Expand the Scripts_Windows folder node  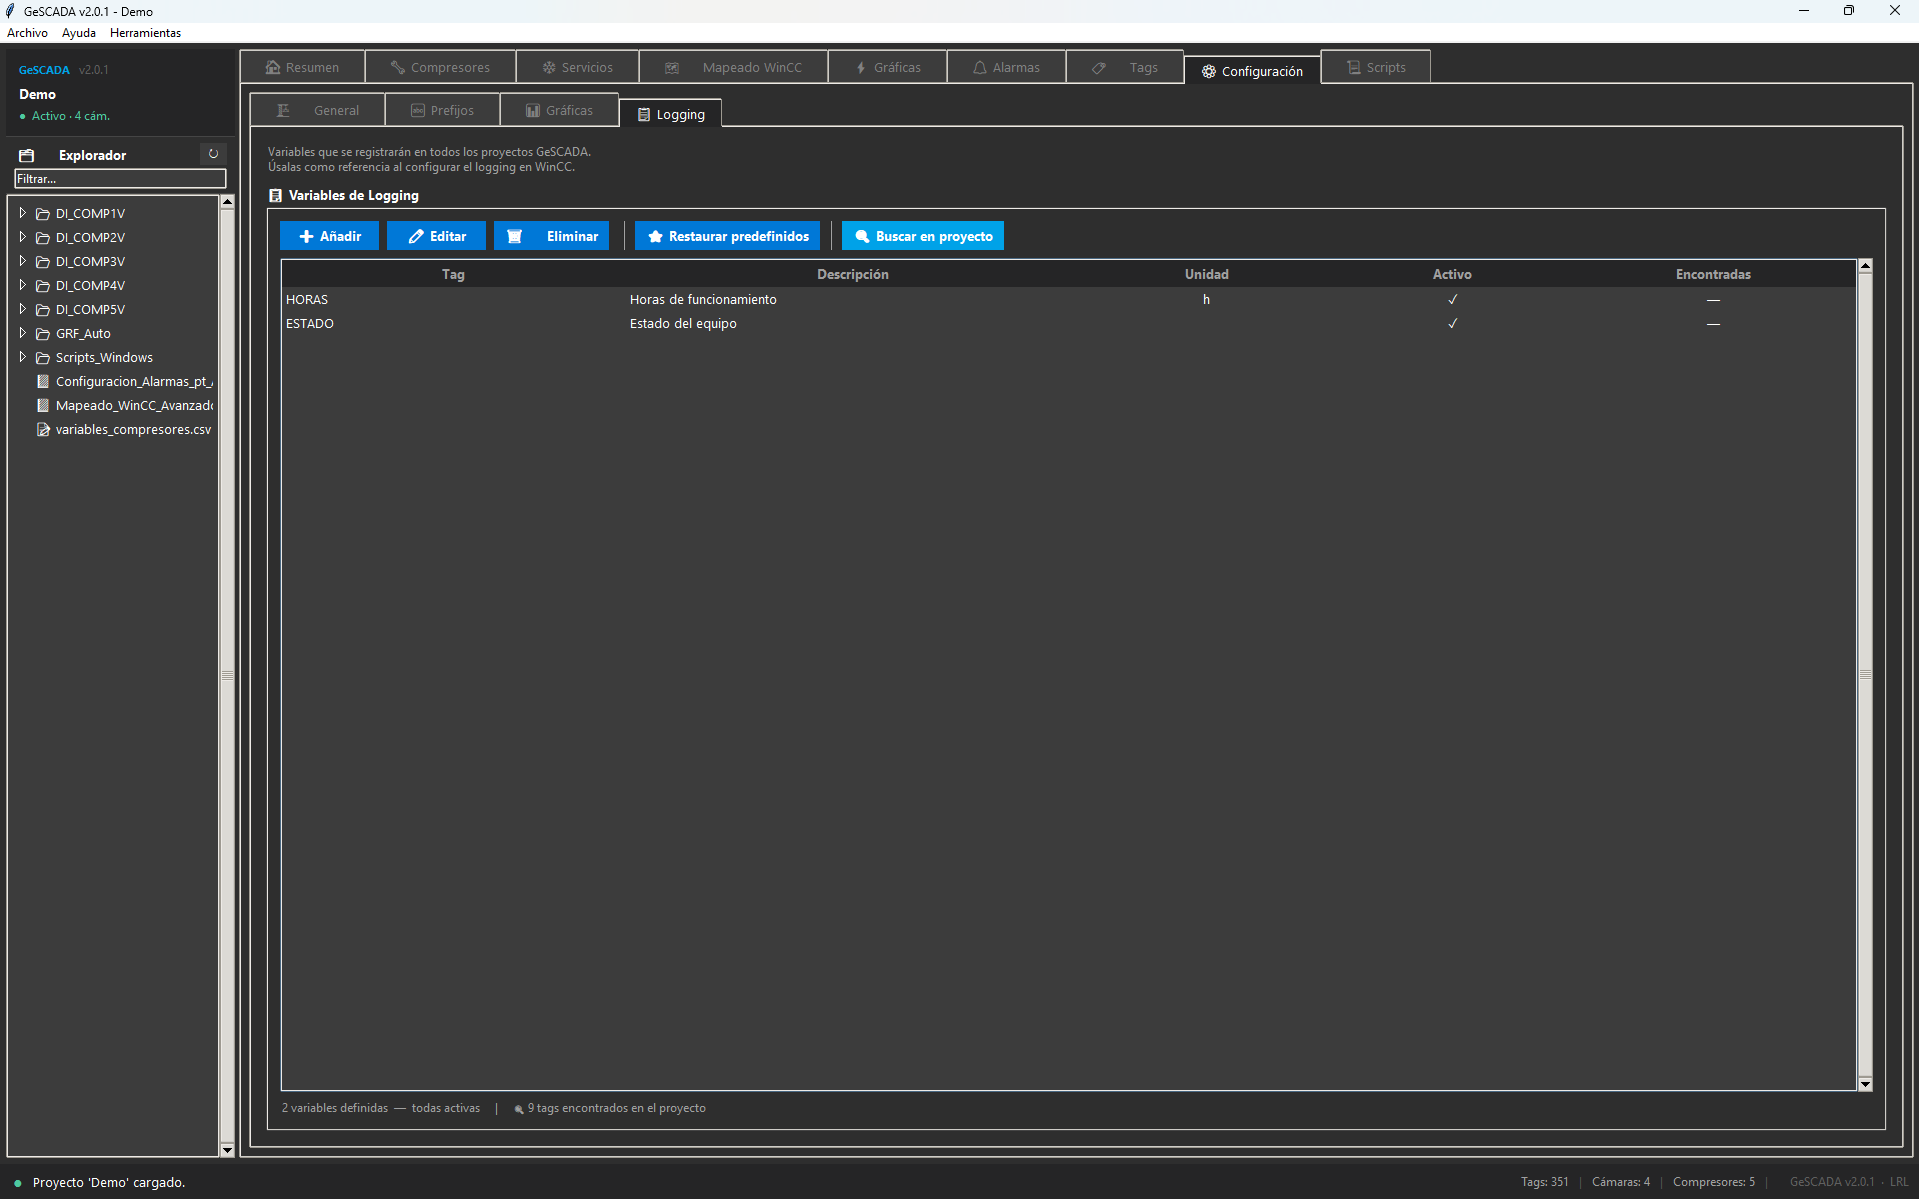[22, 357]
